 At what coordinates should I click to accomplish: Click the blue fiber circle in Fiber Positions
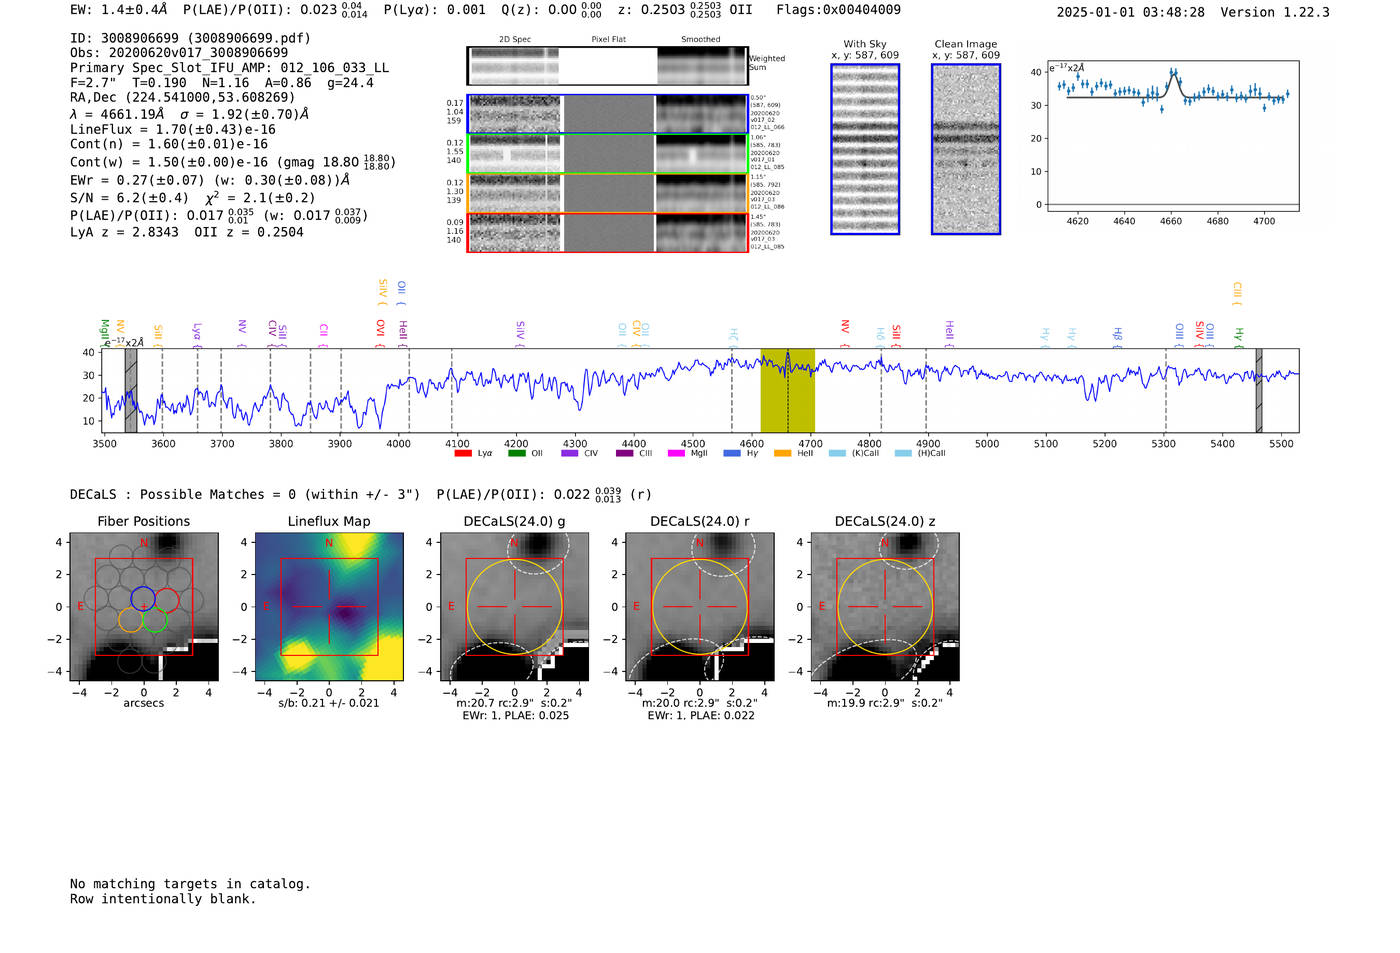coord(143,599)
